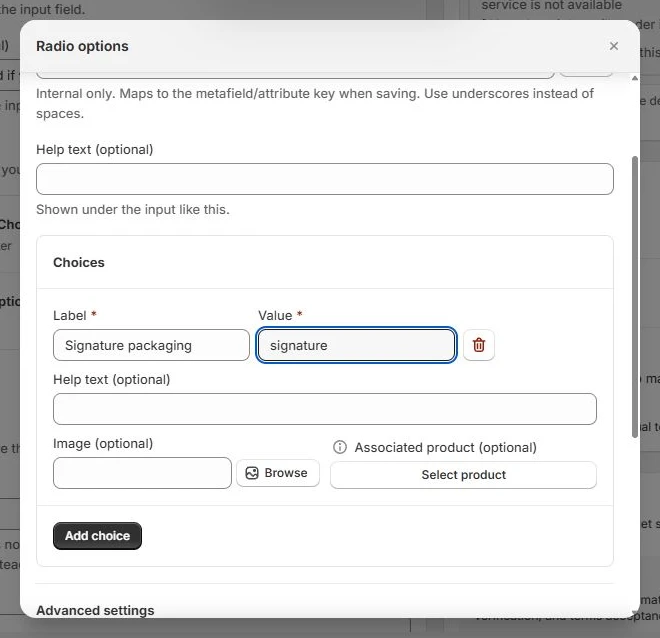Add a new choice
The height and width of the screenshot is (638, 660).
pyautogui.click(x=97, y=536)
